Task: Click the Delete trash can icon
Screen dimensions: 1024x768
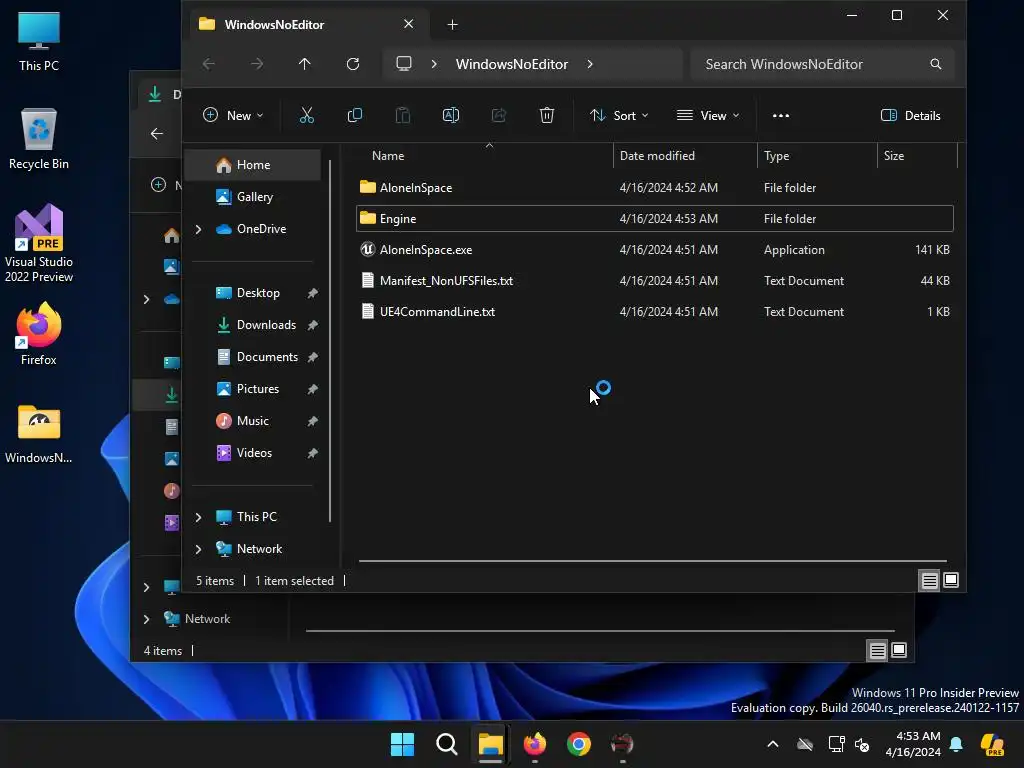Action: (x=547, y=116)
